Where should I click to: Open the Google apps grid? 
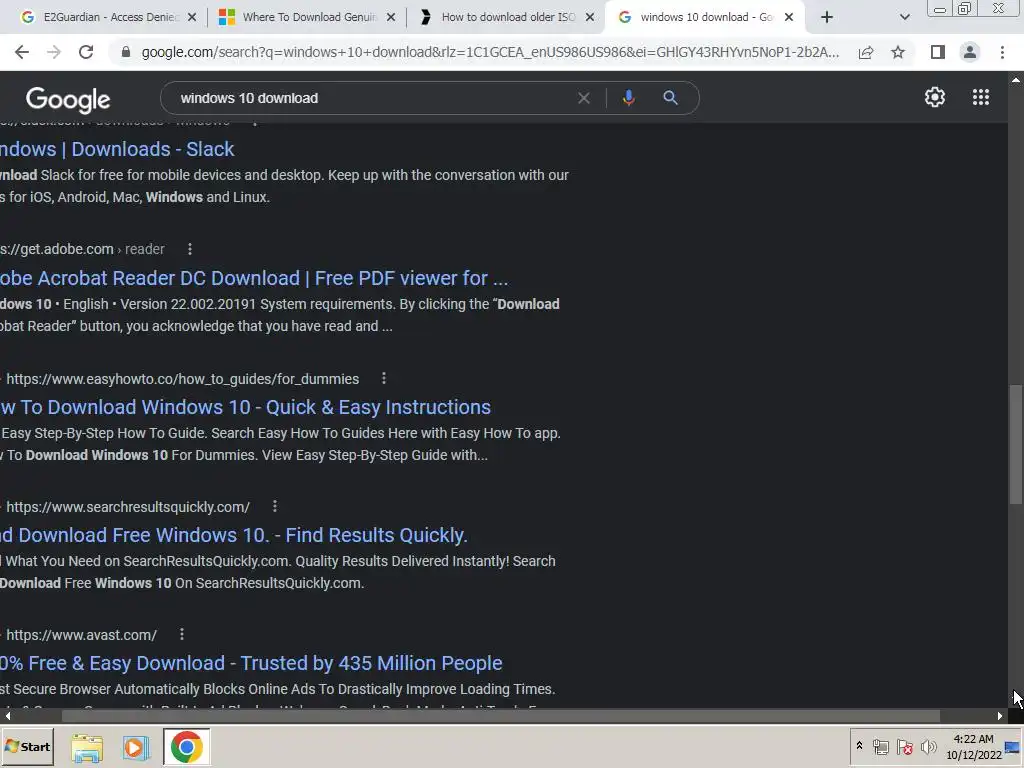pos(981,97)
